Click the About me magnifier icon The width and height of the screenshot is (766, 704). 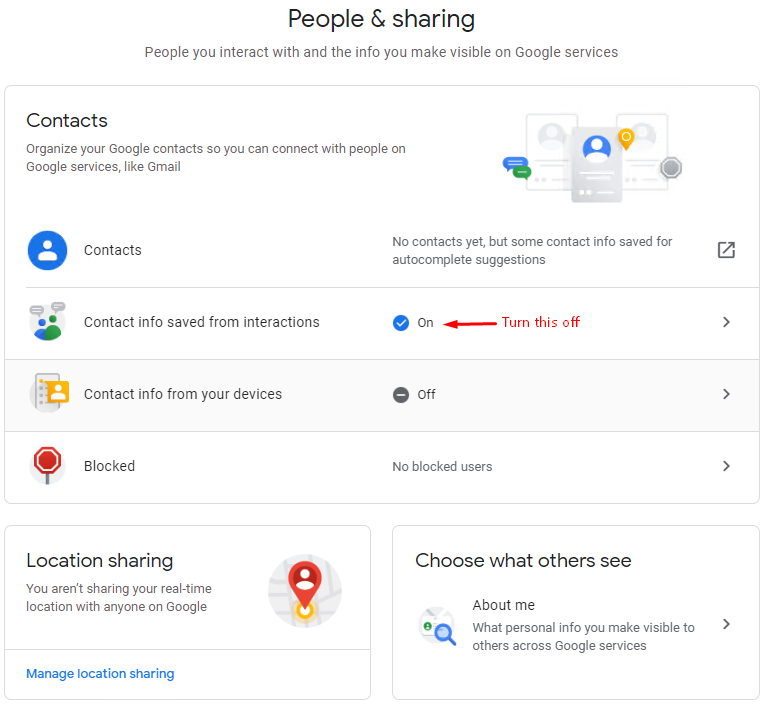pyautogui.click(x=438, y=626)
